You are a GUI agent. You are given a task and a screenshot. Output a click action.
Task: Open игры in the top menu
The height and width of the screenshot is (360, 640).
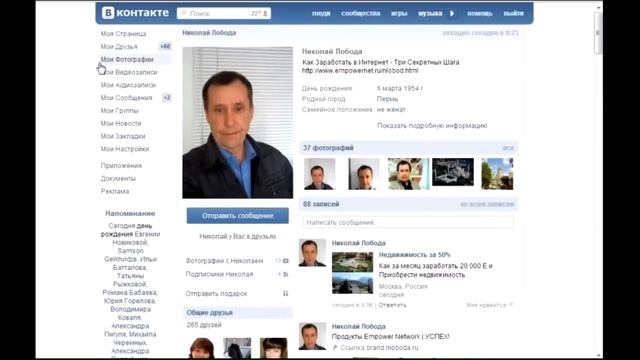coord(399,13)
